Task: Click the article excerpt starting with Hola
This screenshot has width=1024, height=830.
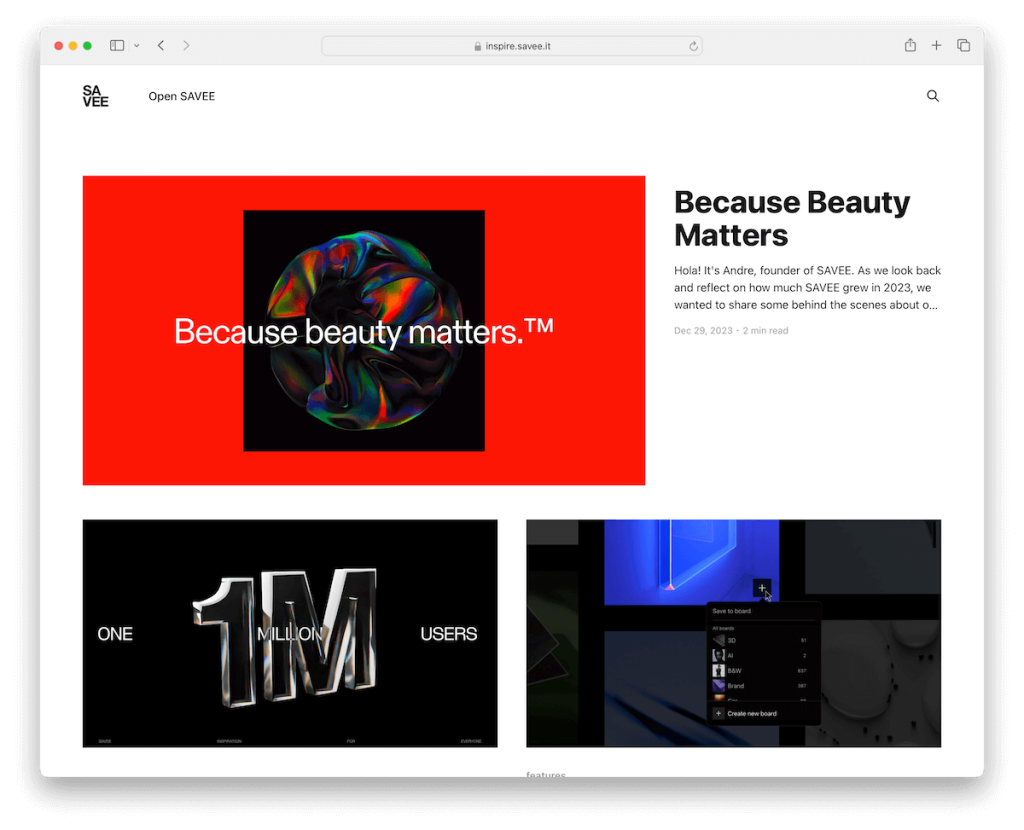Action: coord(807,288)
